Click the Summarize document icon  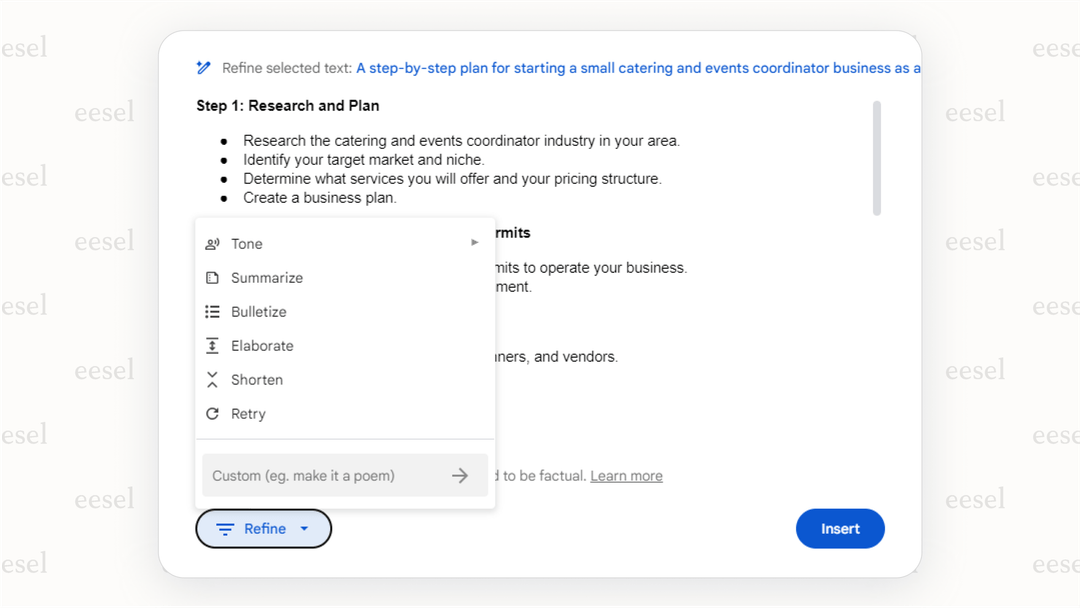tap(212, 277)
